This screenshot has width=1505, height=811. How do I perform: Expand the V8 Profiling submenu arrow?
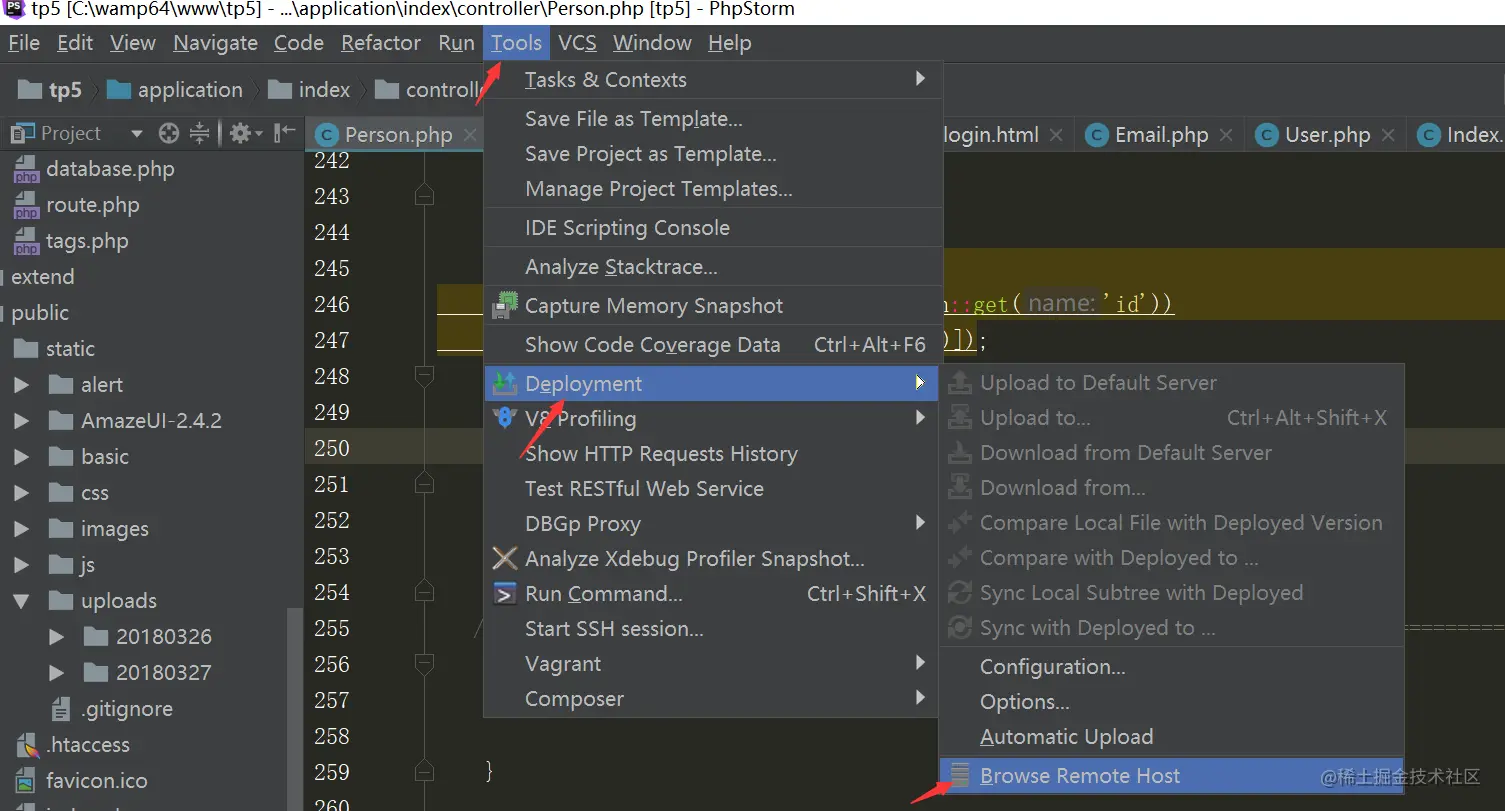tap(920, 418)
